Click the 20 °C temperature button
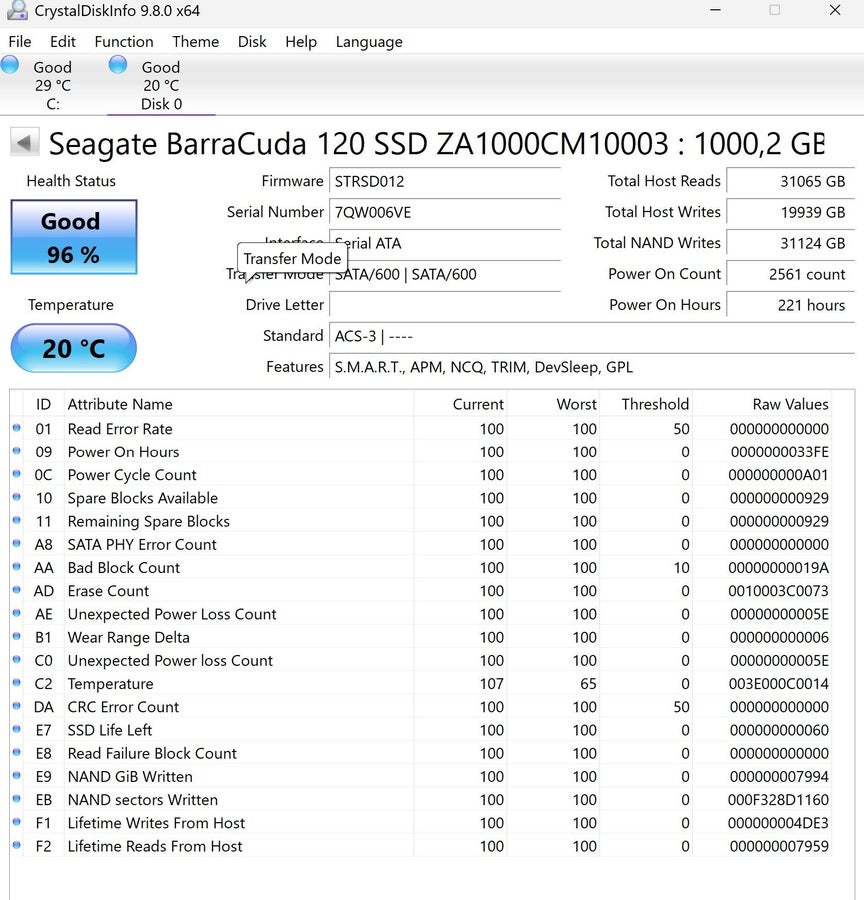Viewport: 864px width, 900px height. click(73, 348)
